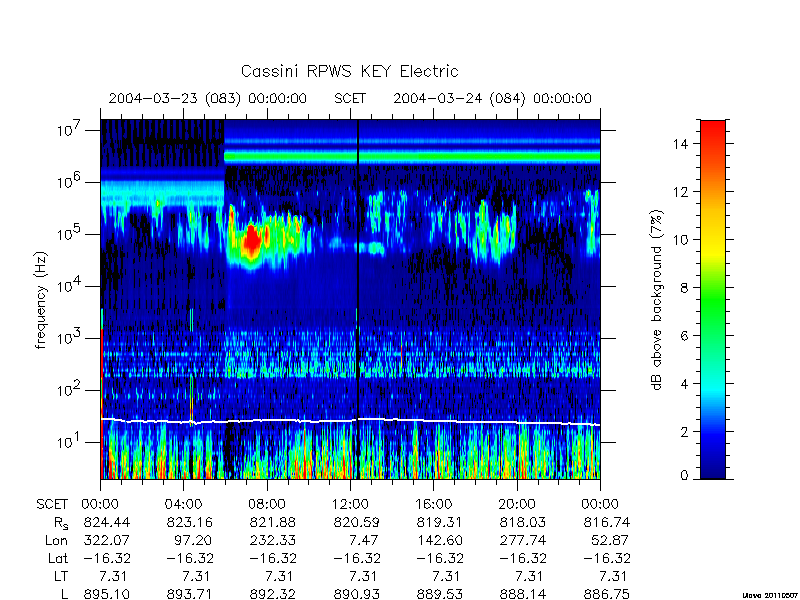Viewport: 800px width, 600px height.
Task: Click the 20:00 time tick label
Action: pyautogui.click(x=516, y=505)
